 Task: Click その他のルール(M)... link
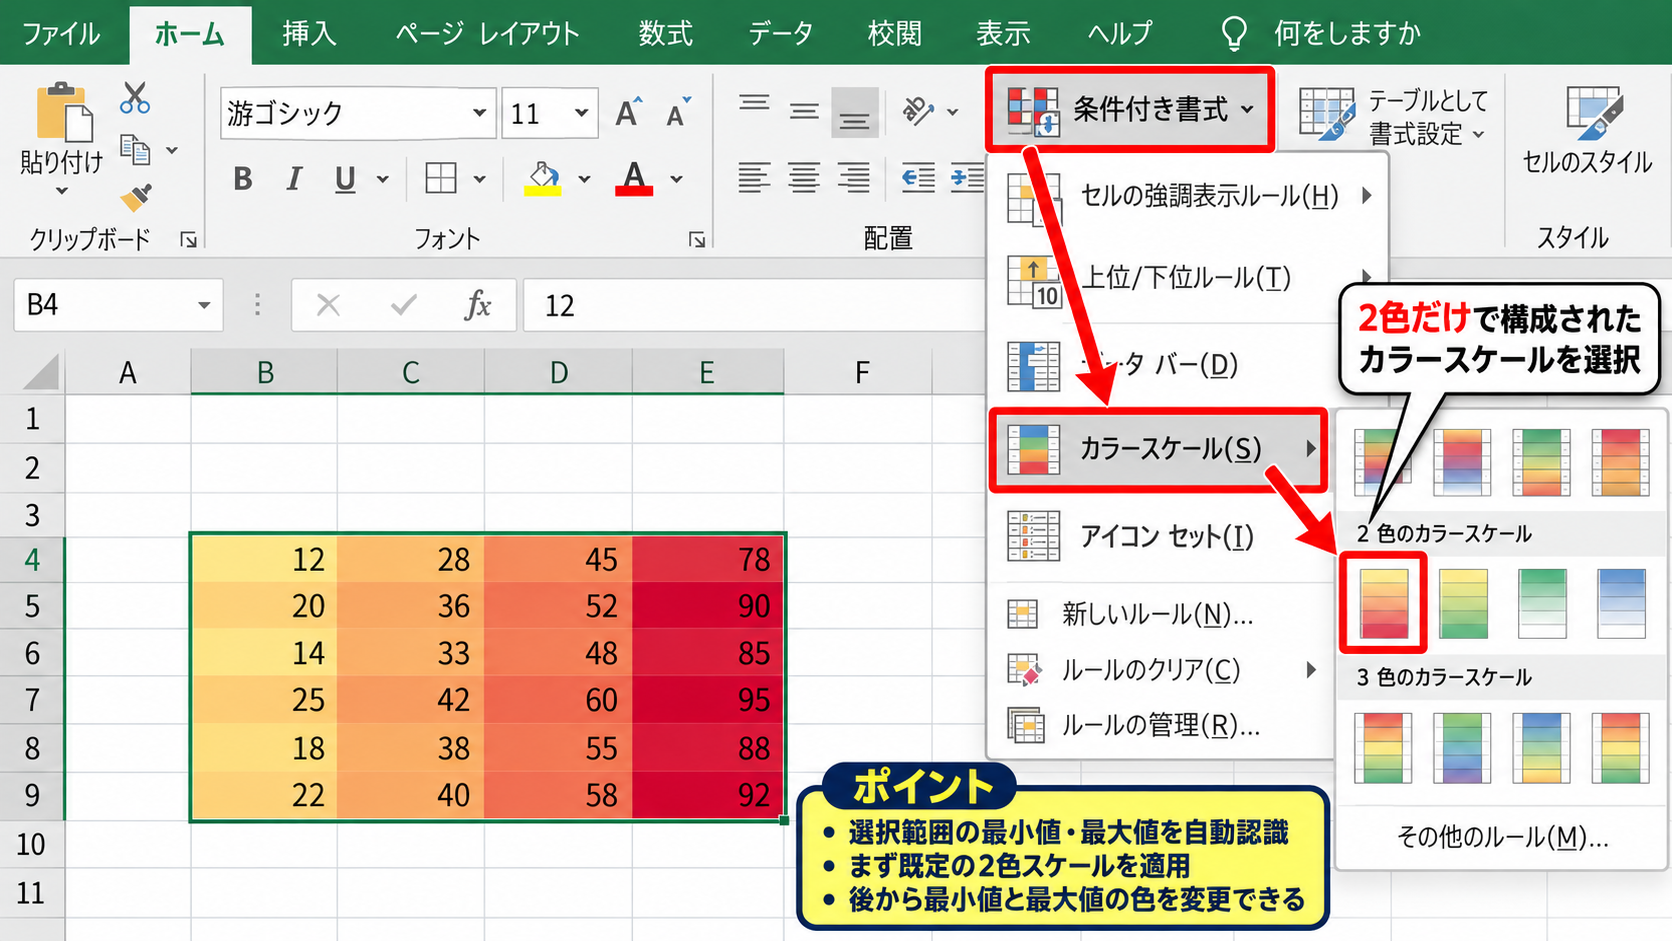(1502, 837)
